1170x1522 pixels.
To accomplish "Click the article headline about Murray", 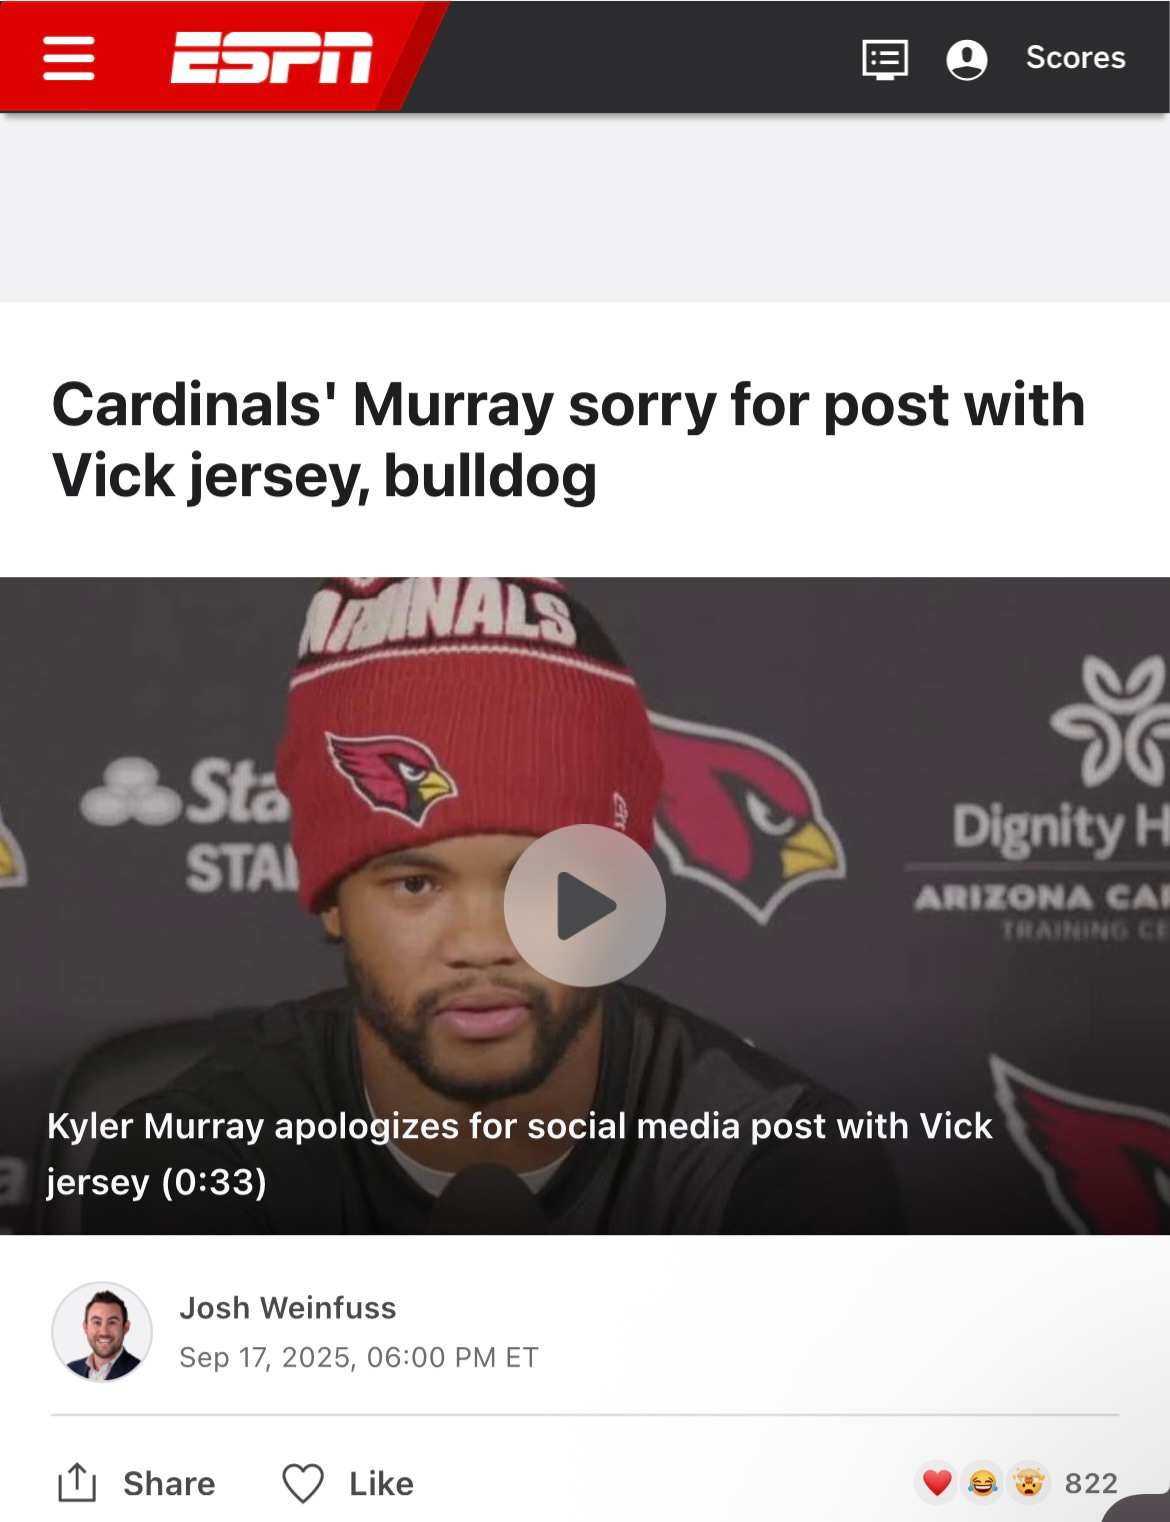I will [x=568, y=440].
